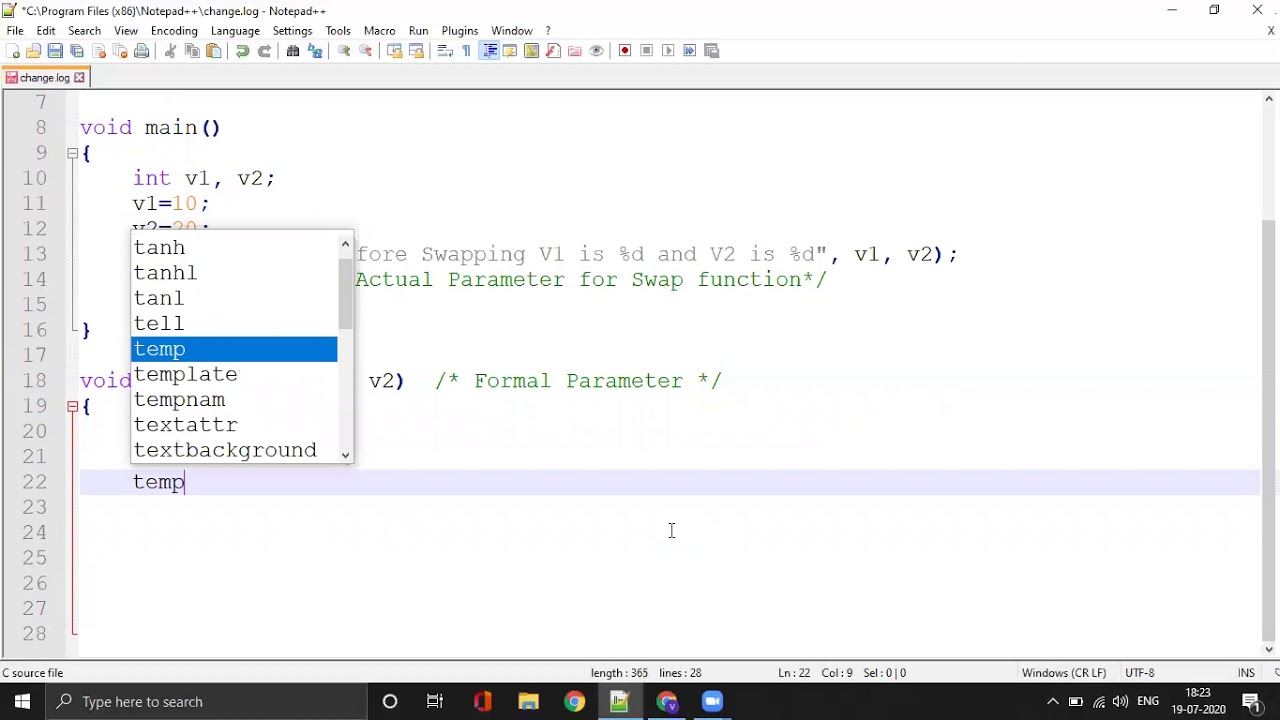Click the Replace toolbar icon

coord(315,51)
